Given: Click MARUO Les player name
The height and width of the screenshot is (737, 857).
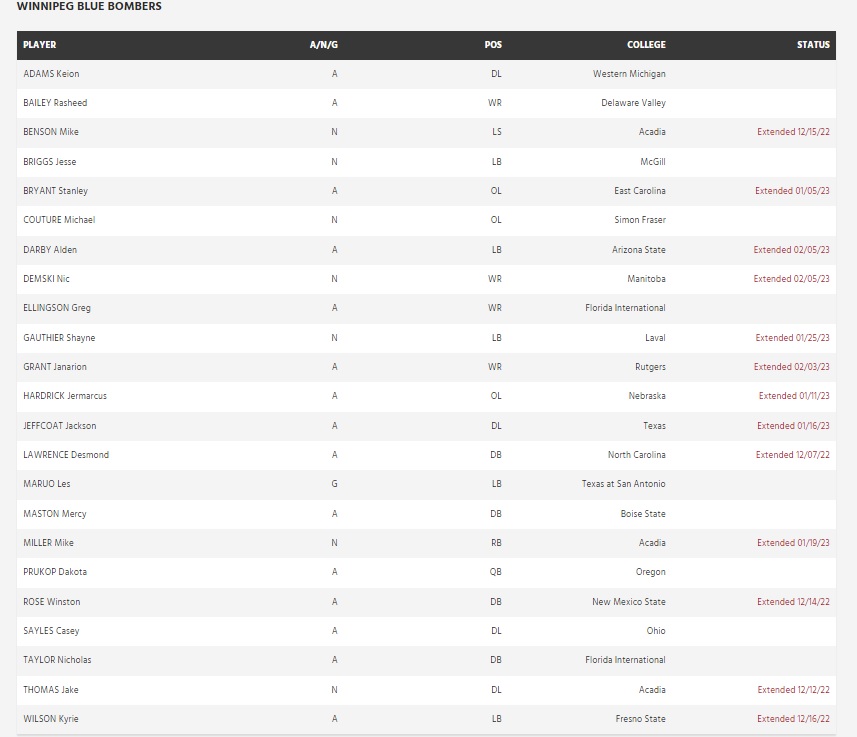Looking at the screenshot, I should tap(47, 484).
